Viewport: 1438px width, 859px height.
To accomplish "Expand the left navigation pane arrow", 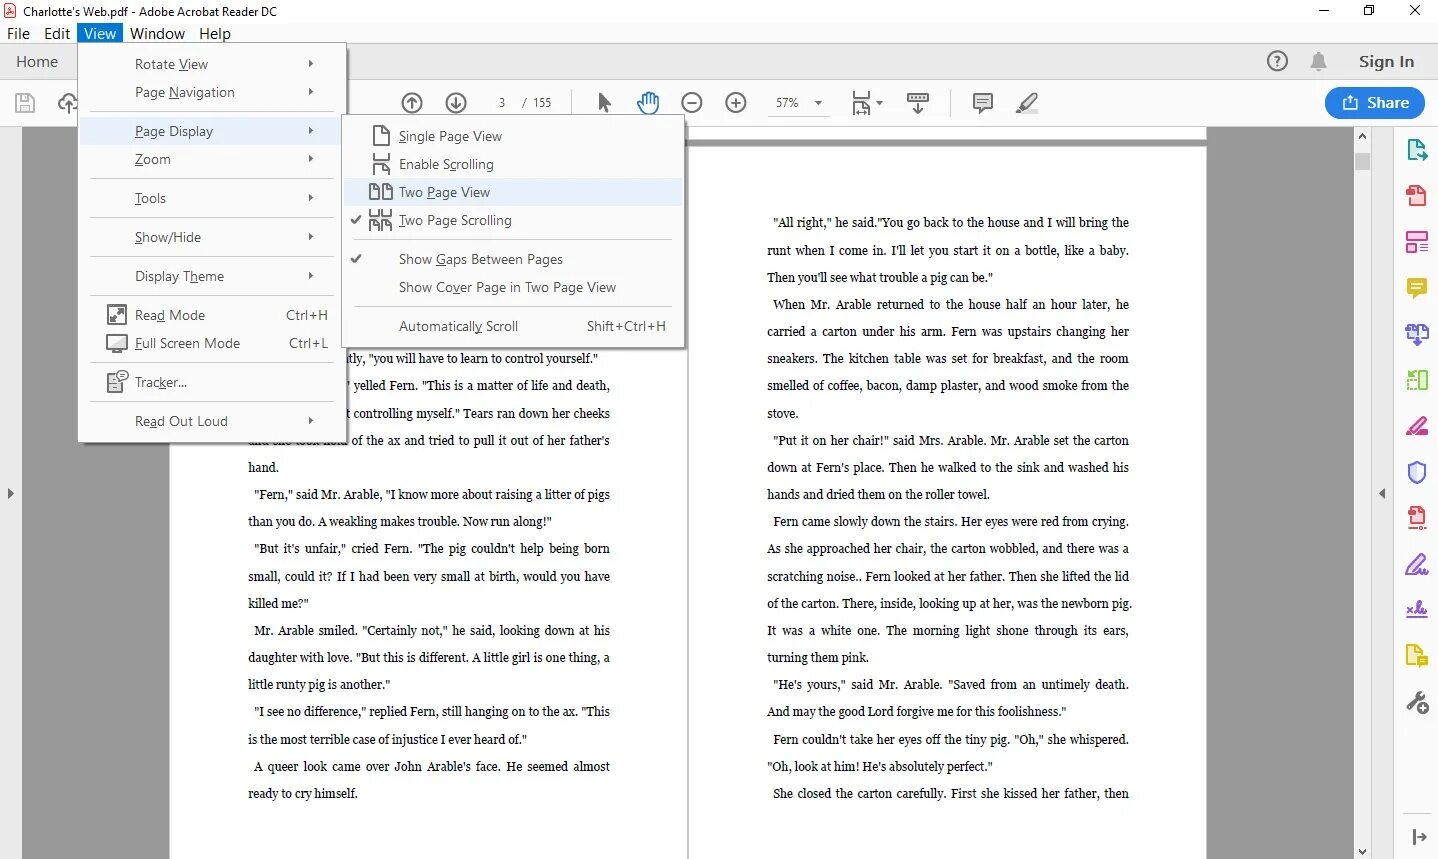I will (10, 493).
